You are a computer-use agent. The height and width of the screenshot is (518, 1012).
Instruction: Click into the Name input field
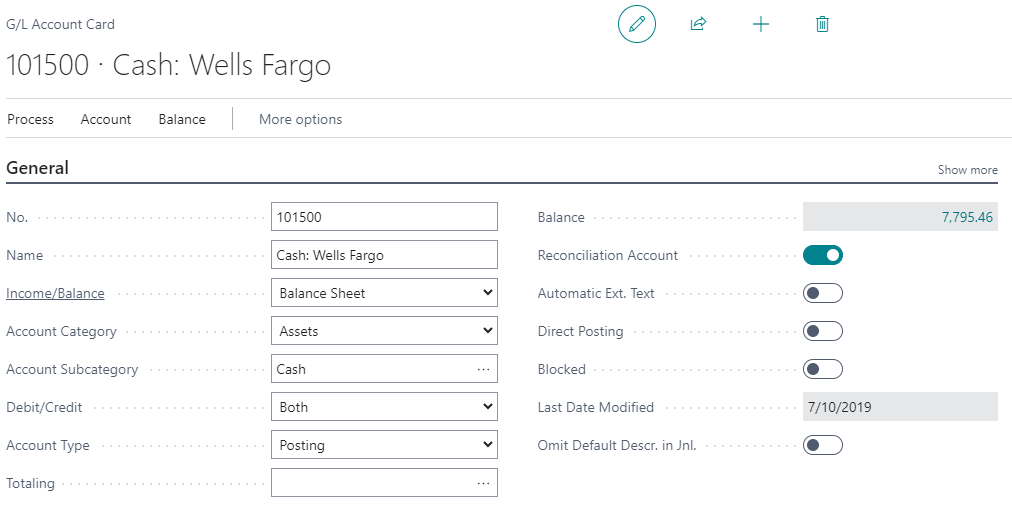click(384, 255)
